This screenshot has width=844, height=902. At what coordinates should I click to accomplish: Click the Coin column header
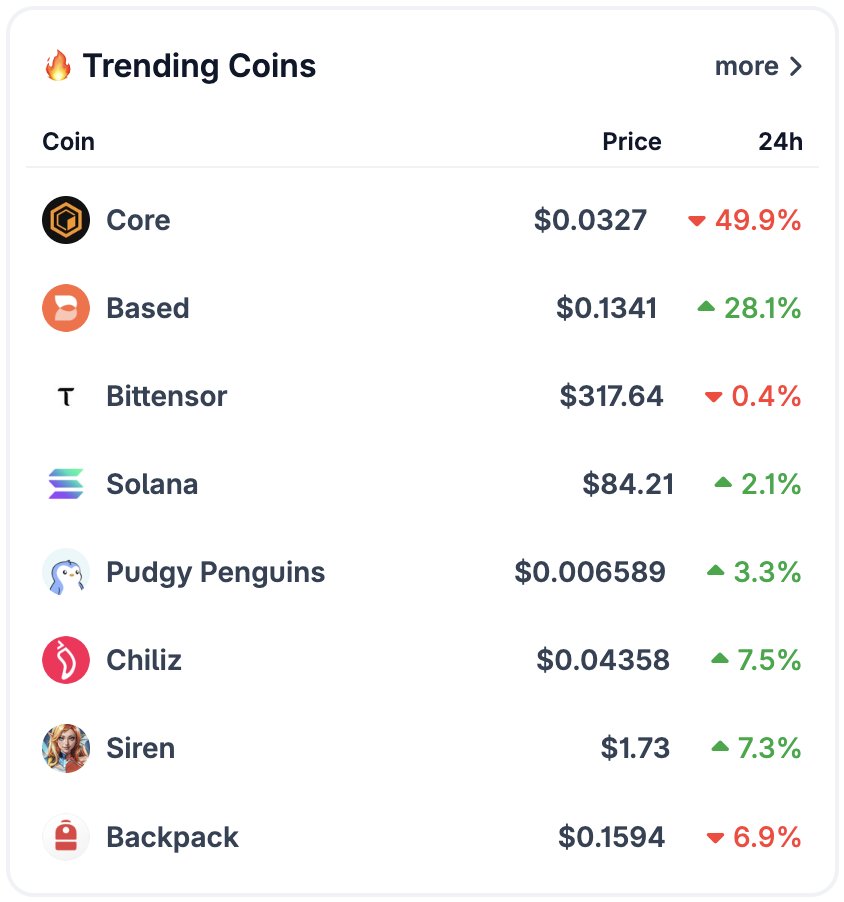(x=68, y=142)
